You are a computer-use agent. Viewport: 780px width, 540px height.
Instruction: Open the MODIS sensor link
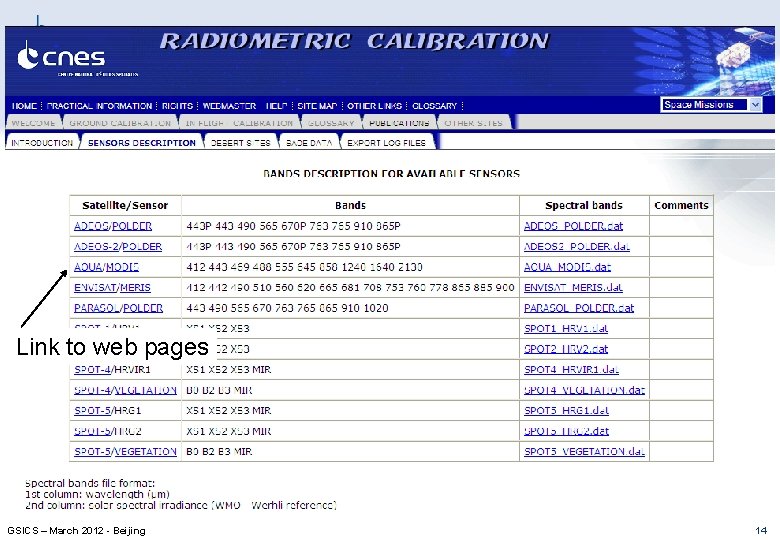click(122, 267)
